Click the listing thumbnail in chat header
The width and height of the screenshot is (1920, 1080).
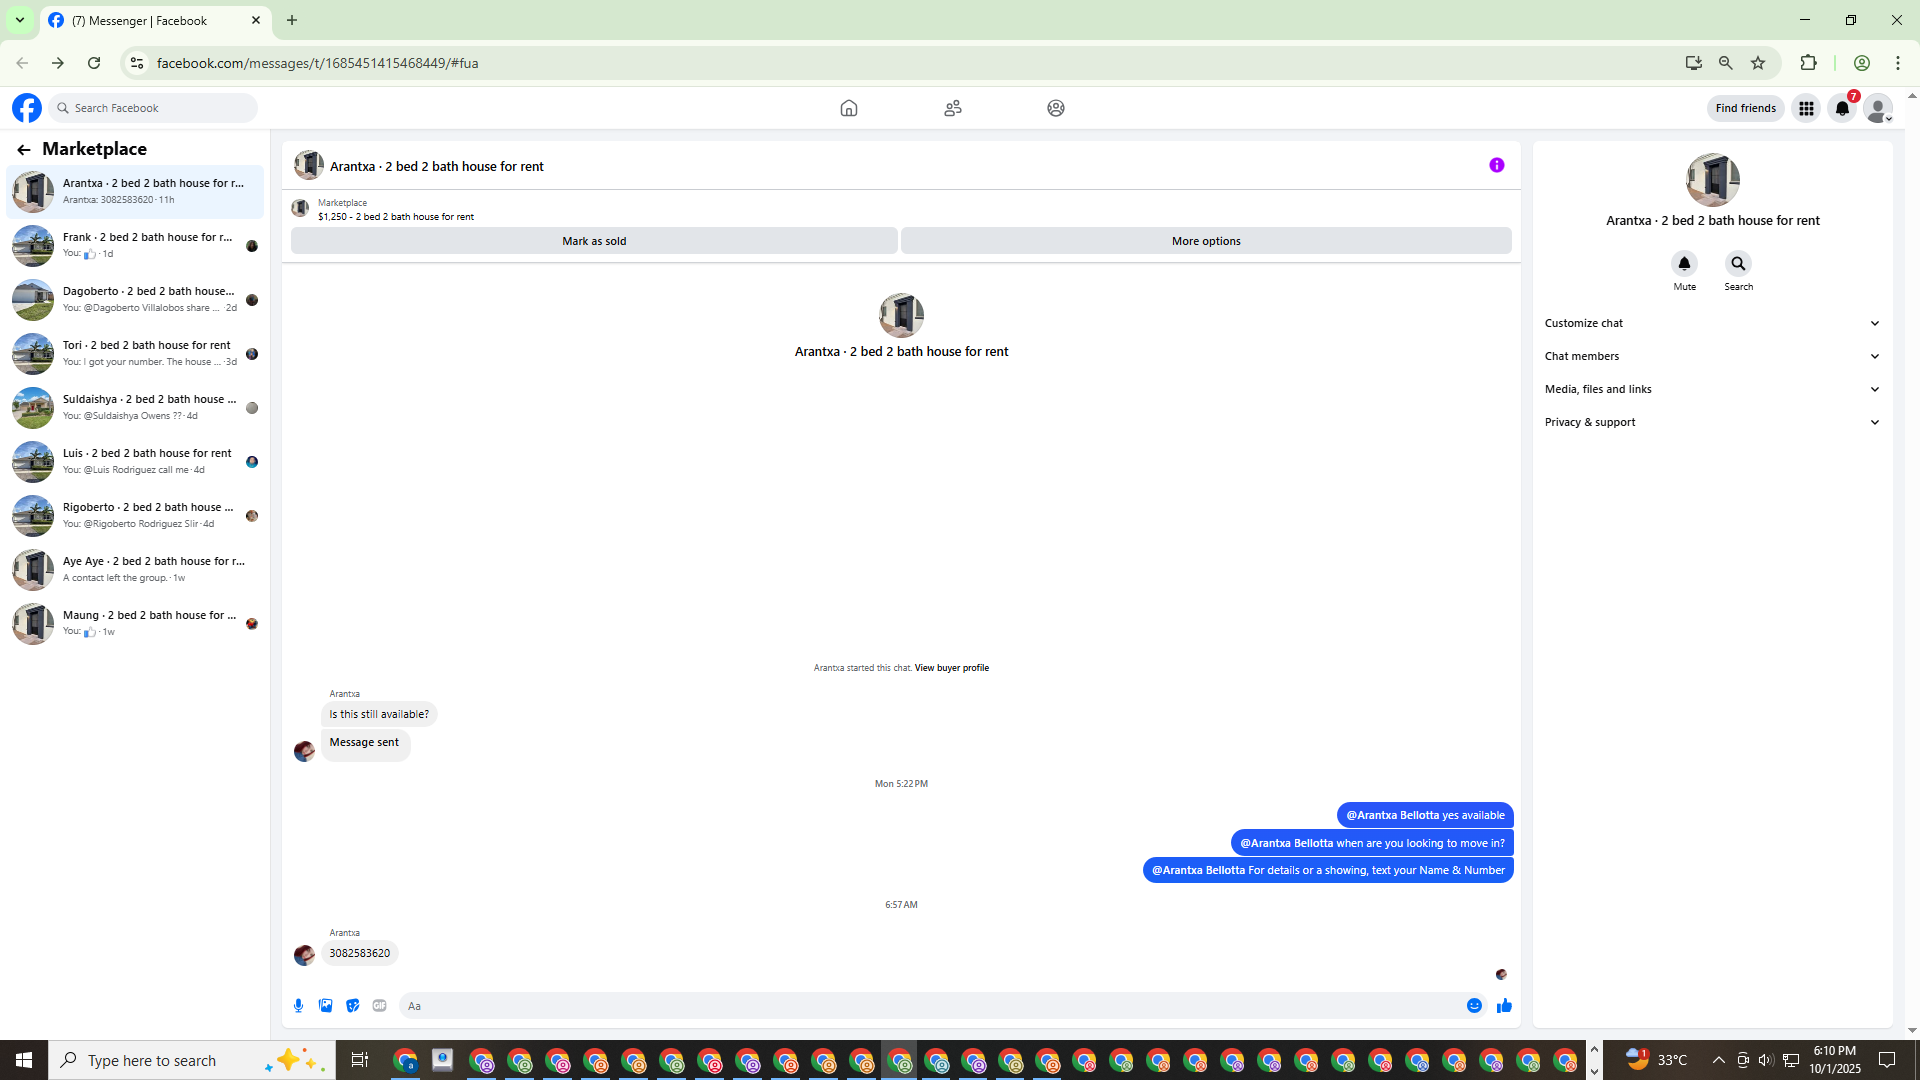[x=308, y=165]
